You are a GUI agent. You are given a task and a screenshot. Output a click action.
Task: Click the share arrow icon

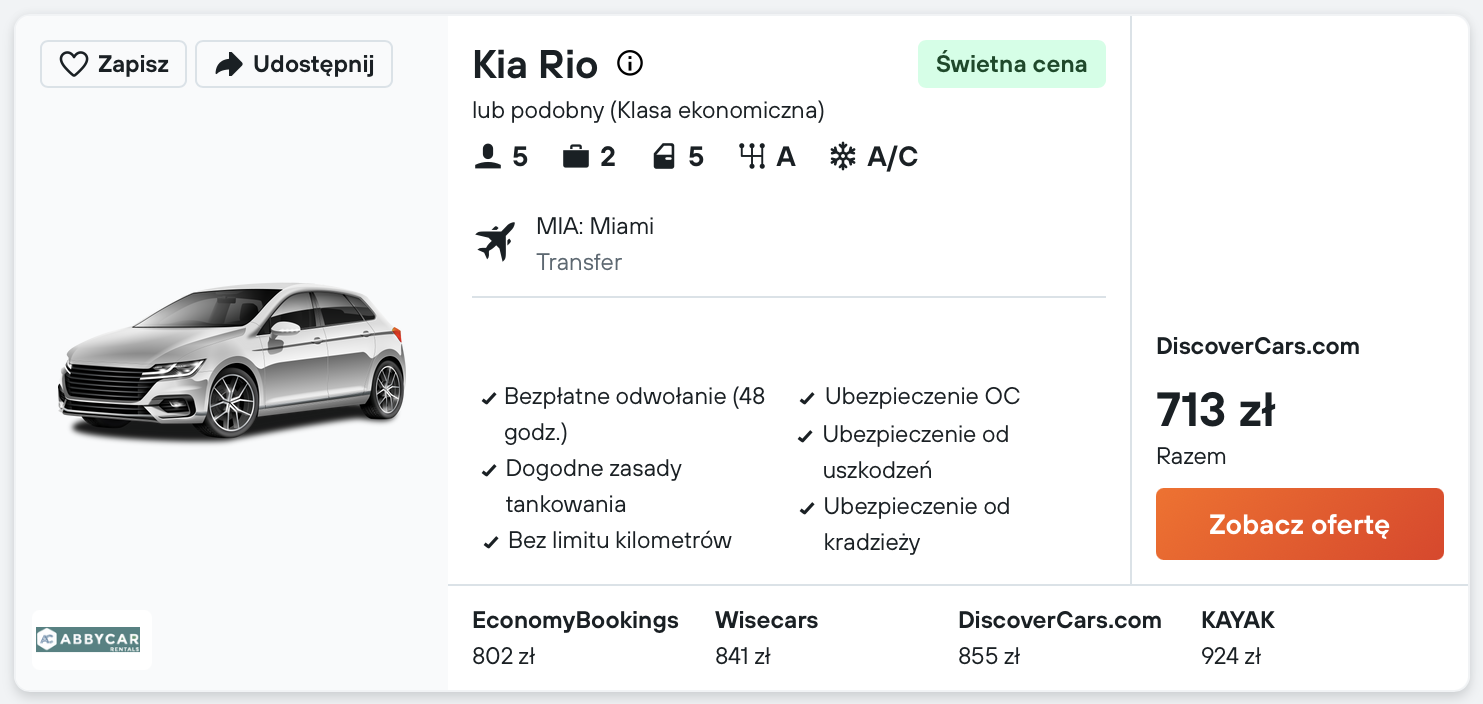pyautogui.click(x=229, y=65)
